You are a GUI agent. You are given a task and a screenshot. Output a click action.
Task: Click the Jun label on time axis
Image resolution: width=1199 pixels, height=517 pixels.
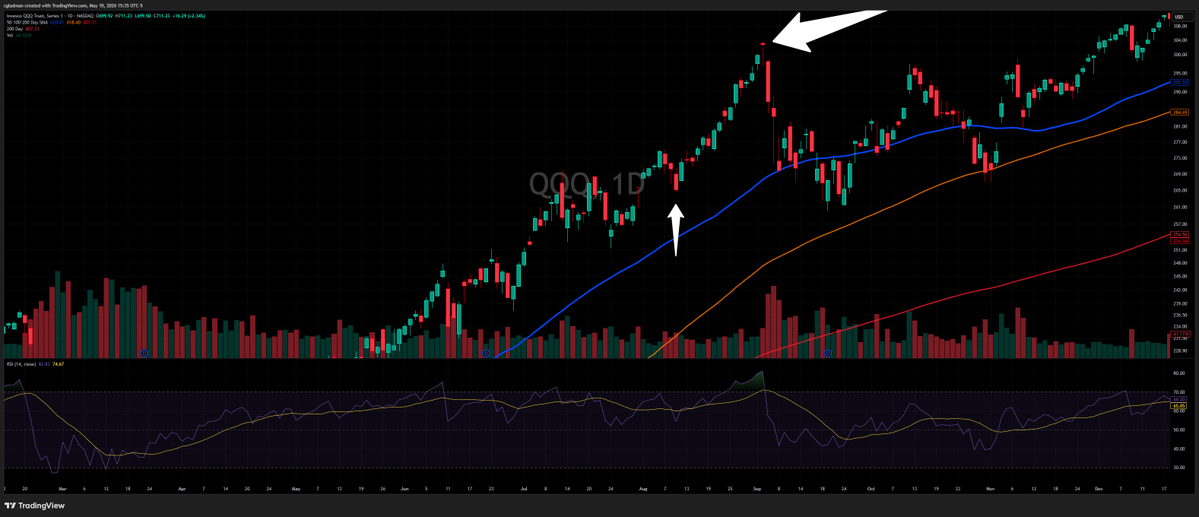point(405,489)
